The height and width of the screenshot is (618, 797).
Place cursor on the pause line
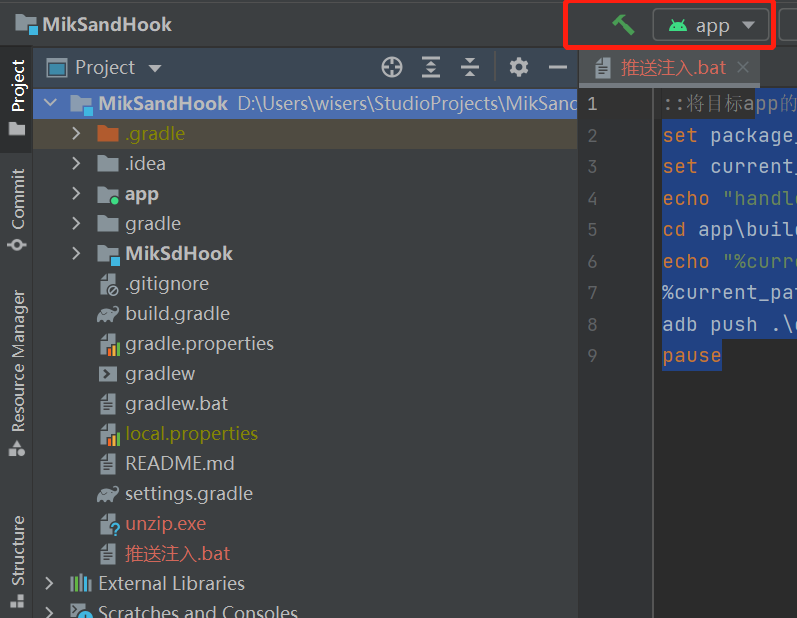(x=691, y=355)
